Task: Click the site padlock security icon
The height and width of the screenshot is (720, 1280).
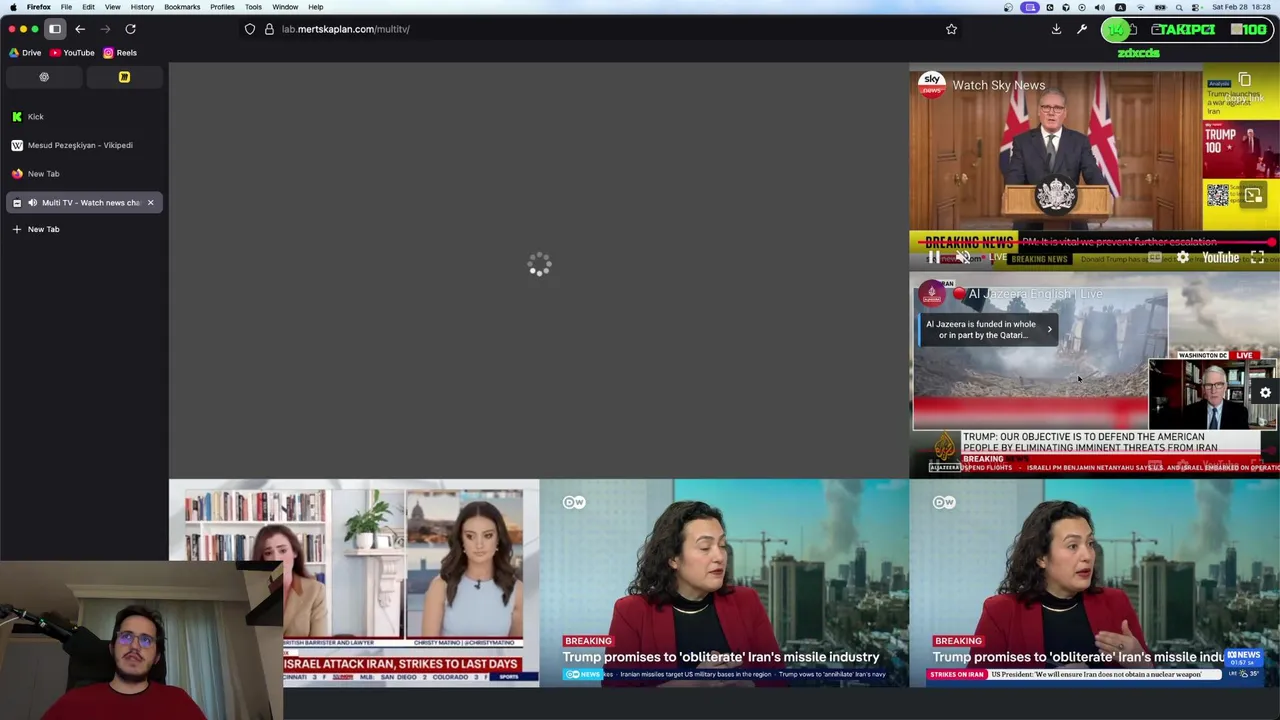Action: (x=269, y=29)
